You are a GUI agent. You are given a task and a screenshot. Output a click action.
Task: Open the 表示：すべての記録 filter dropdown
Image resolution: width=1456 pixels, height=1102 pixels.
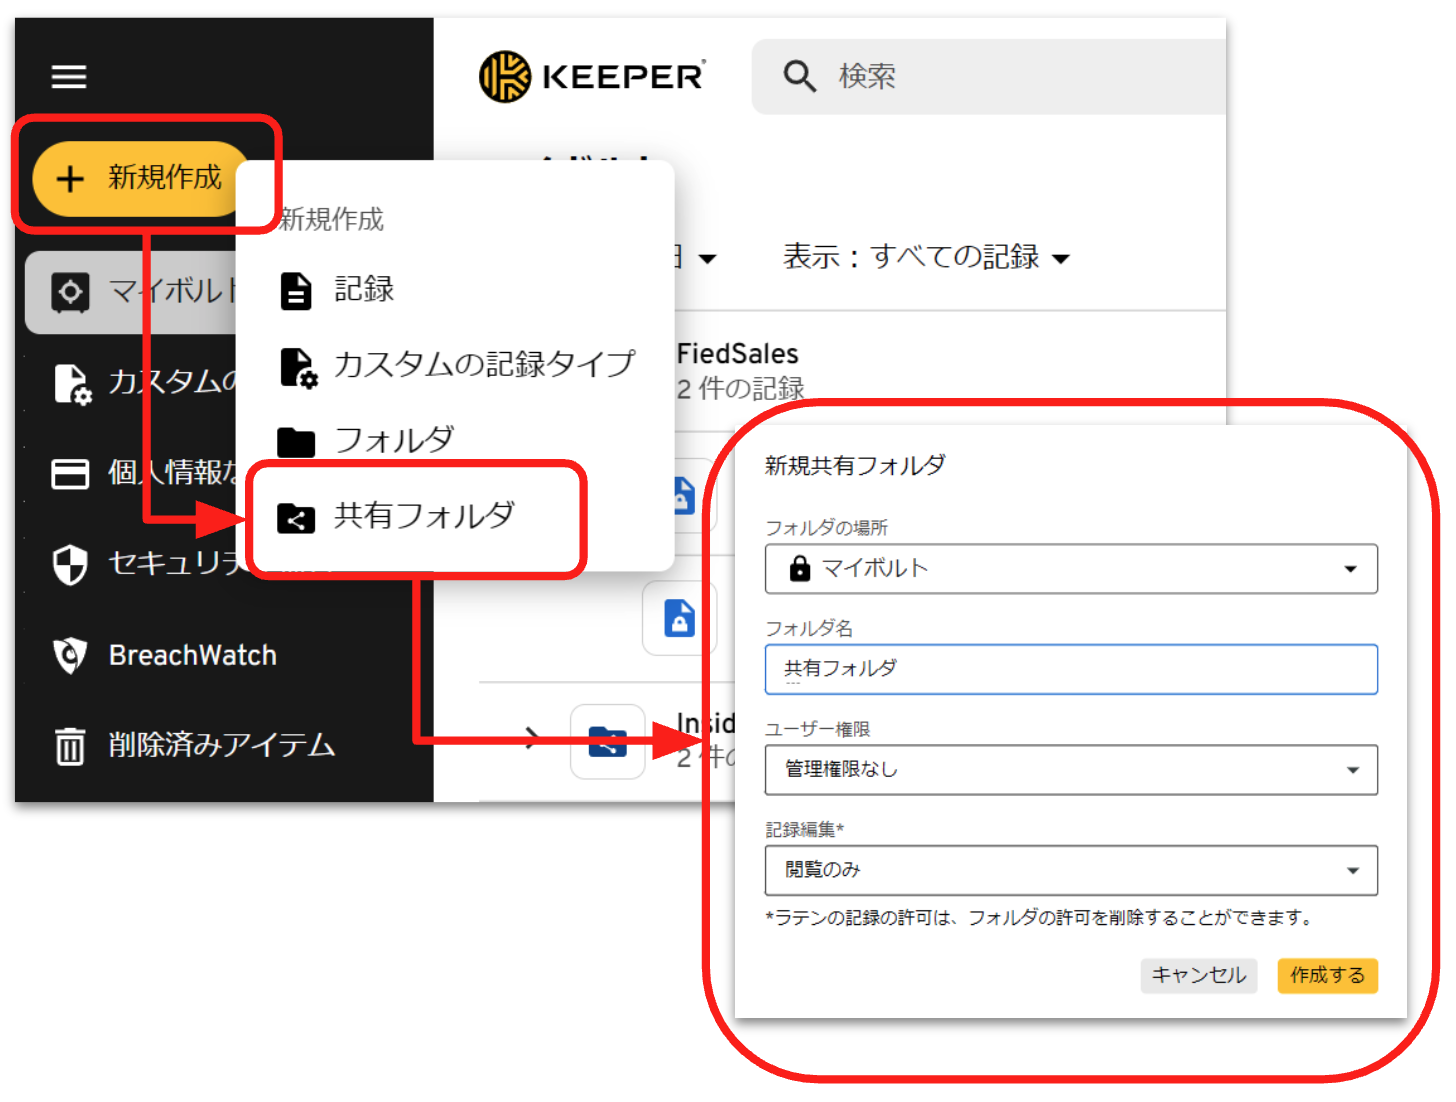(926, 257)
